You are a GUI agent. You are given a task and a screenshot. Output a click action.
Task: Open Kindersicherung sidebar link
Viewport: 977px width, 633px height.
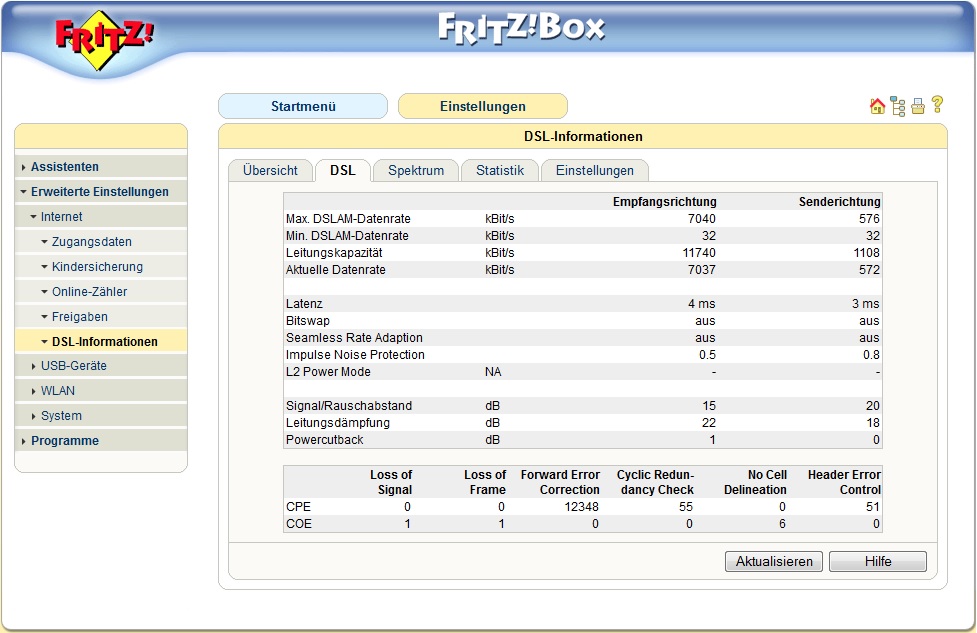point(97,267)
